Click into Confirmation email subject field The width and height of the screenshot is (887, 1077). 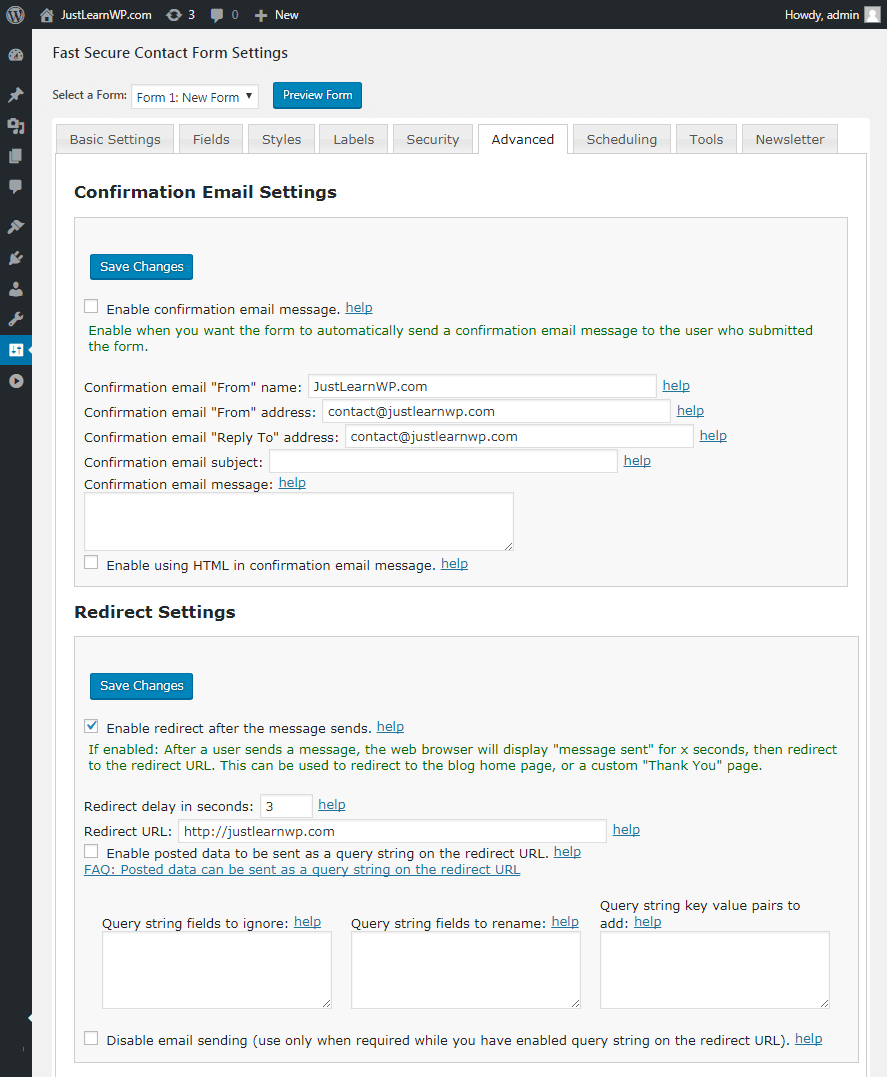[x=443, y=461]
